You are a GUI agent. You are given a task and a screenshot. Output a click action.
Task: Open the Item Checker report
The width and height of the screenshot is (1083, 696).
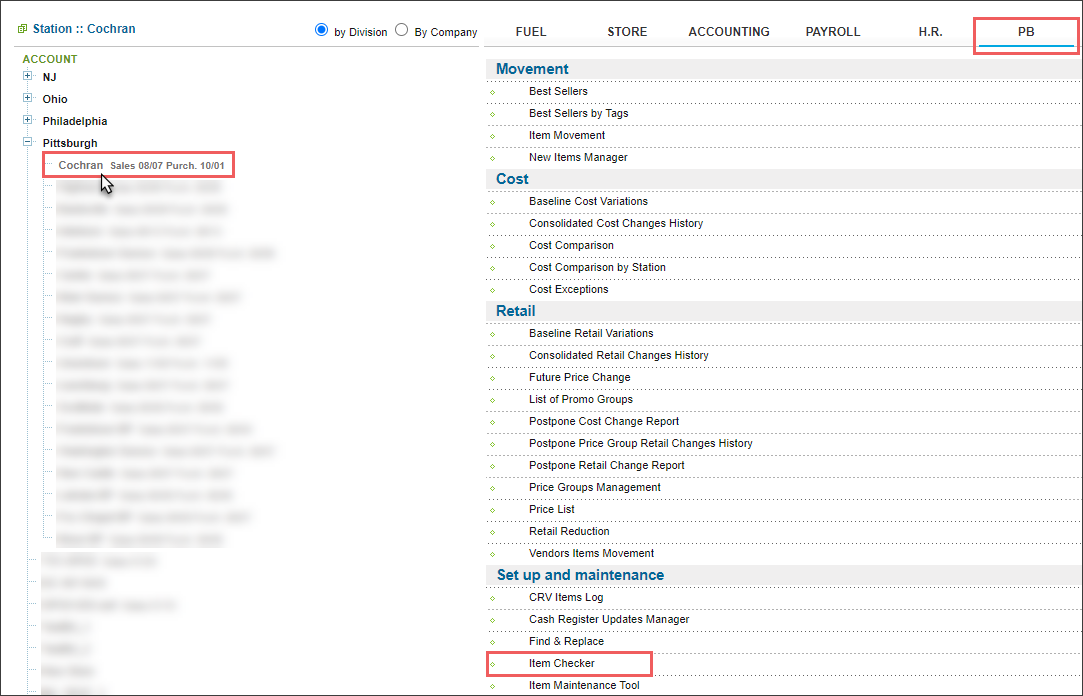[561, 664]
